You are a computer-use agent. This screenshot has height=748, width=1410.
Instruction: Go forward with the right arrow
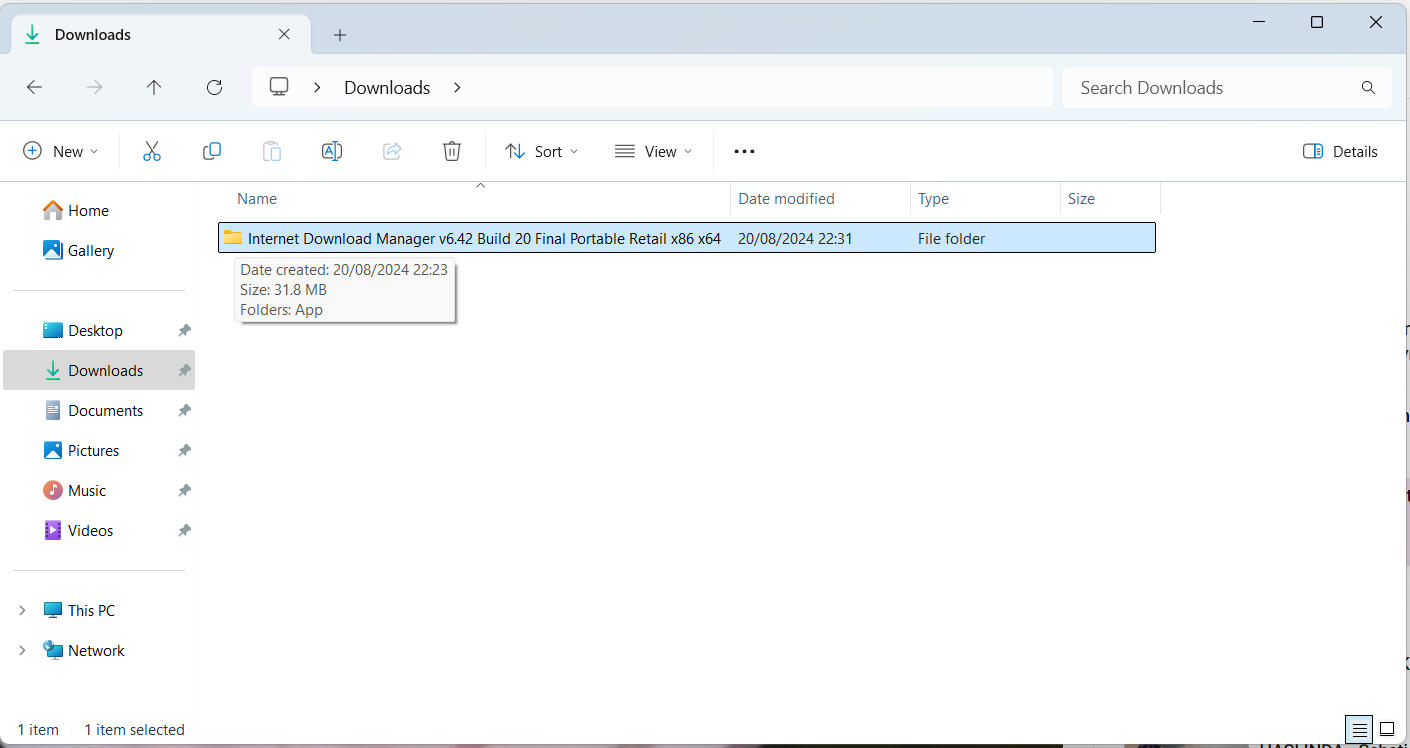(94, 87)
